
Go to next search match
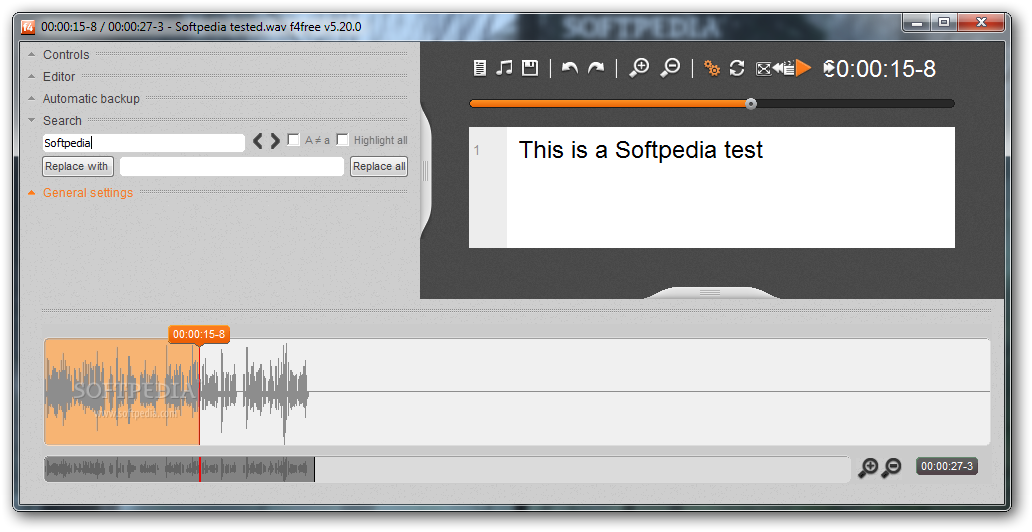pyautogui.click(x=275, y=140)
